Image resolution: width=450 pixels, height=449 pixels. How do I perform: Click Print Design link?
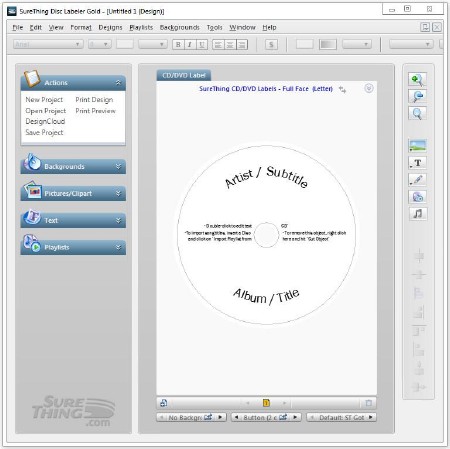(94, 100)
